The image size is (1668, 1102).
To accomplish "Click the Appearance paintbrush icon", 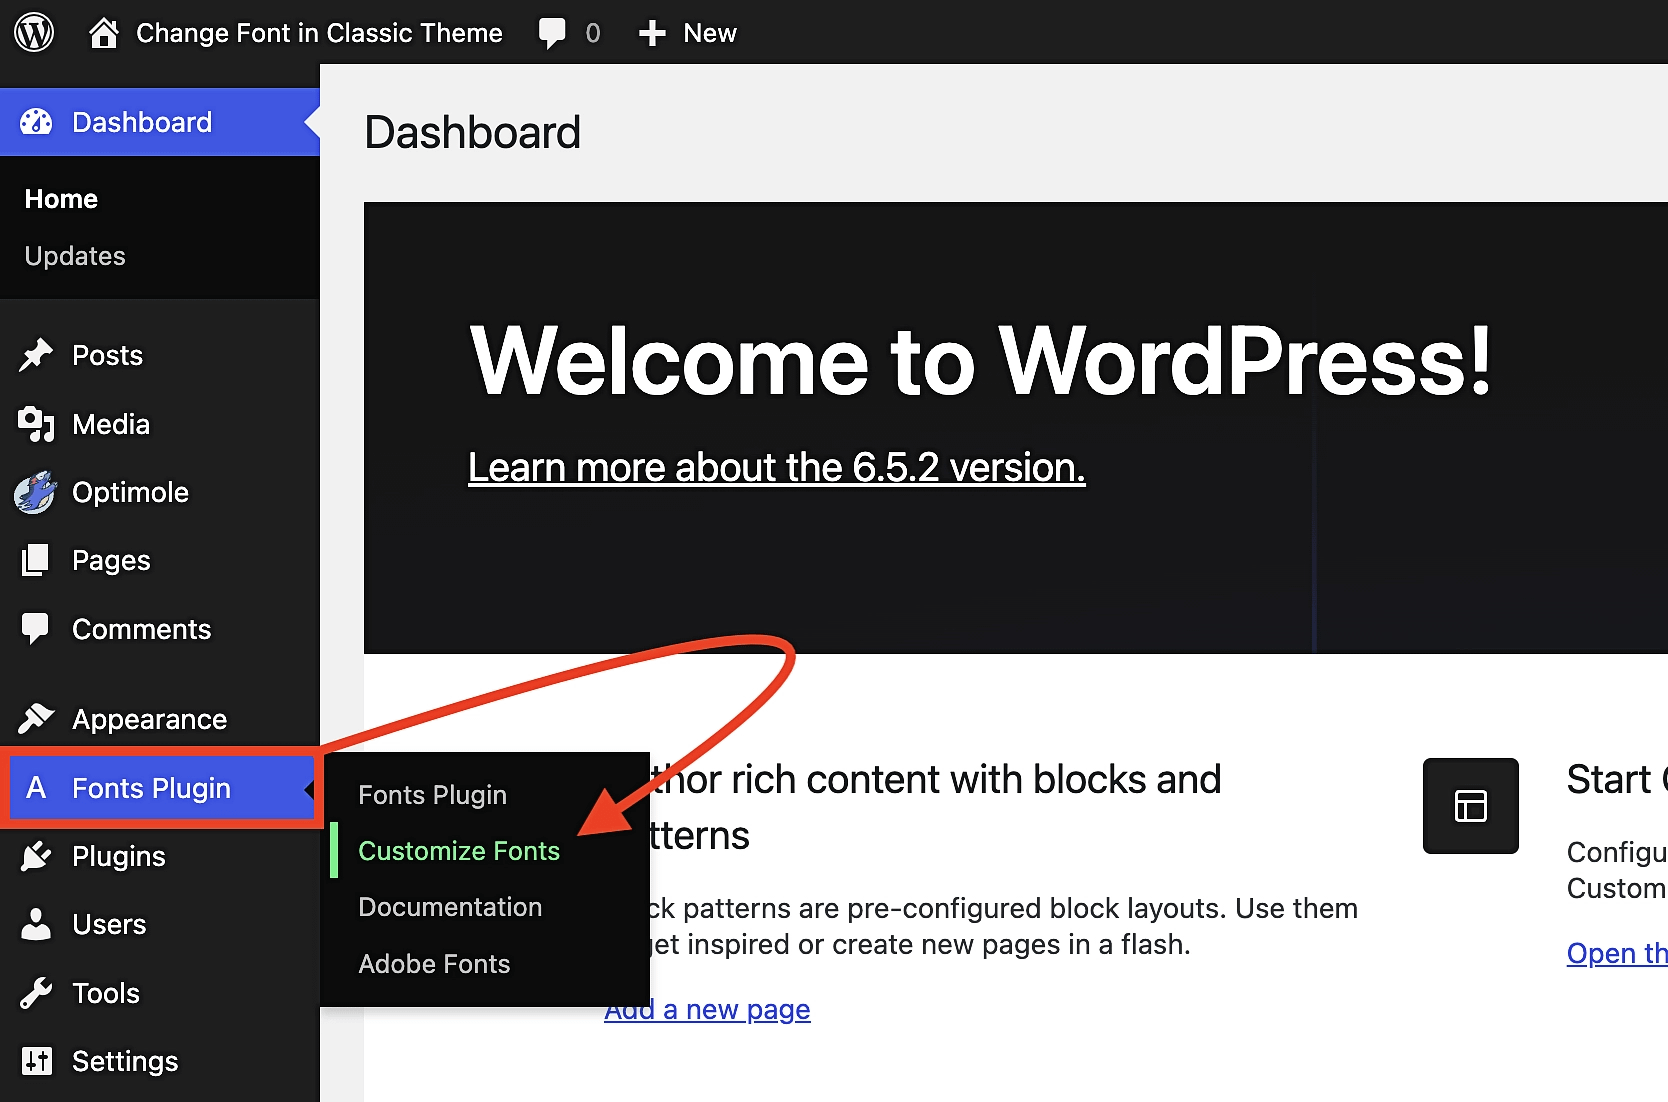I will coord(36,719).
